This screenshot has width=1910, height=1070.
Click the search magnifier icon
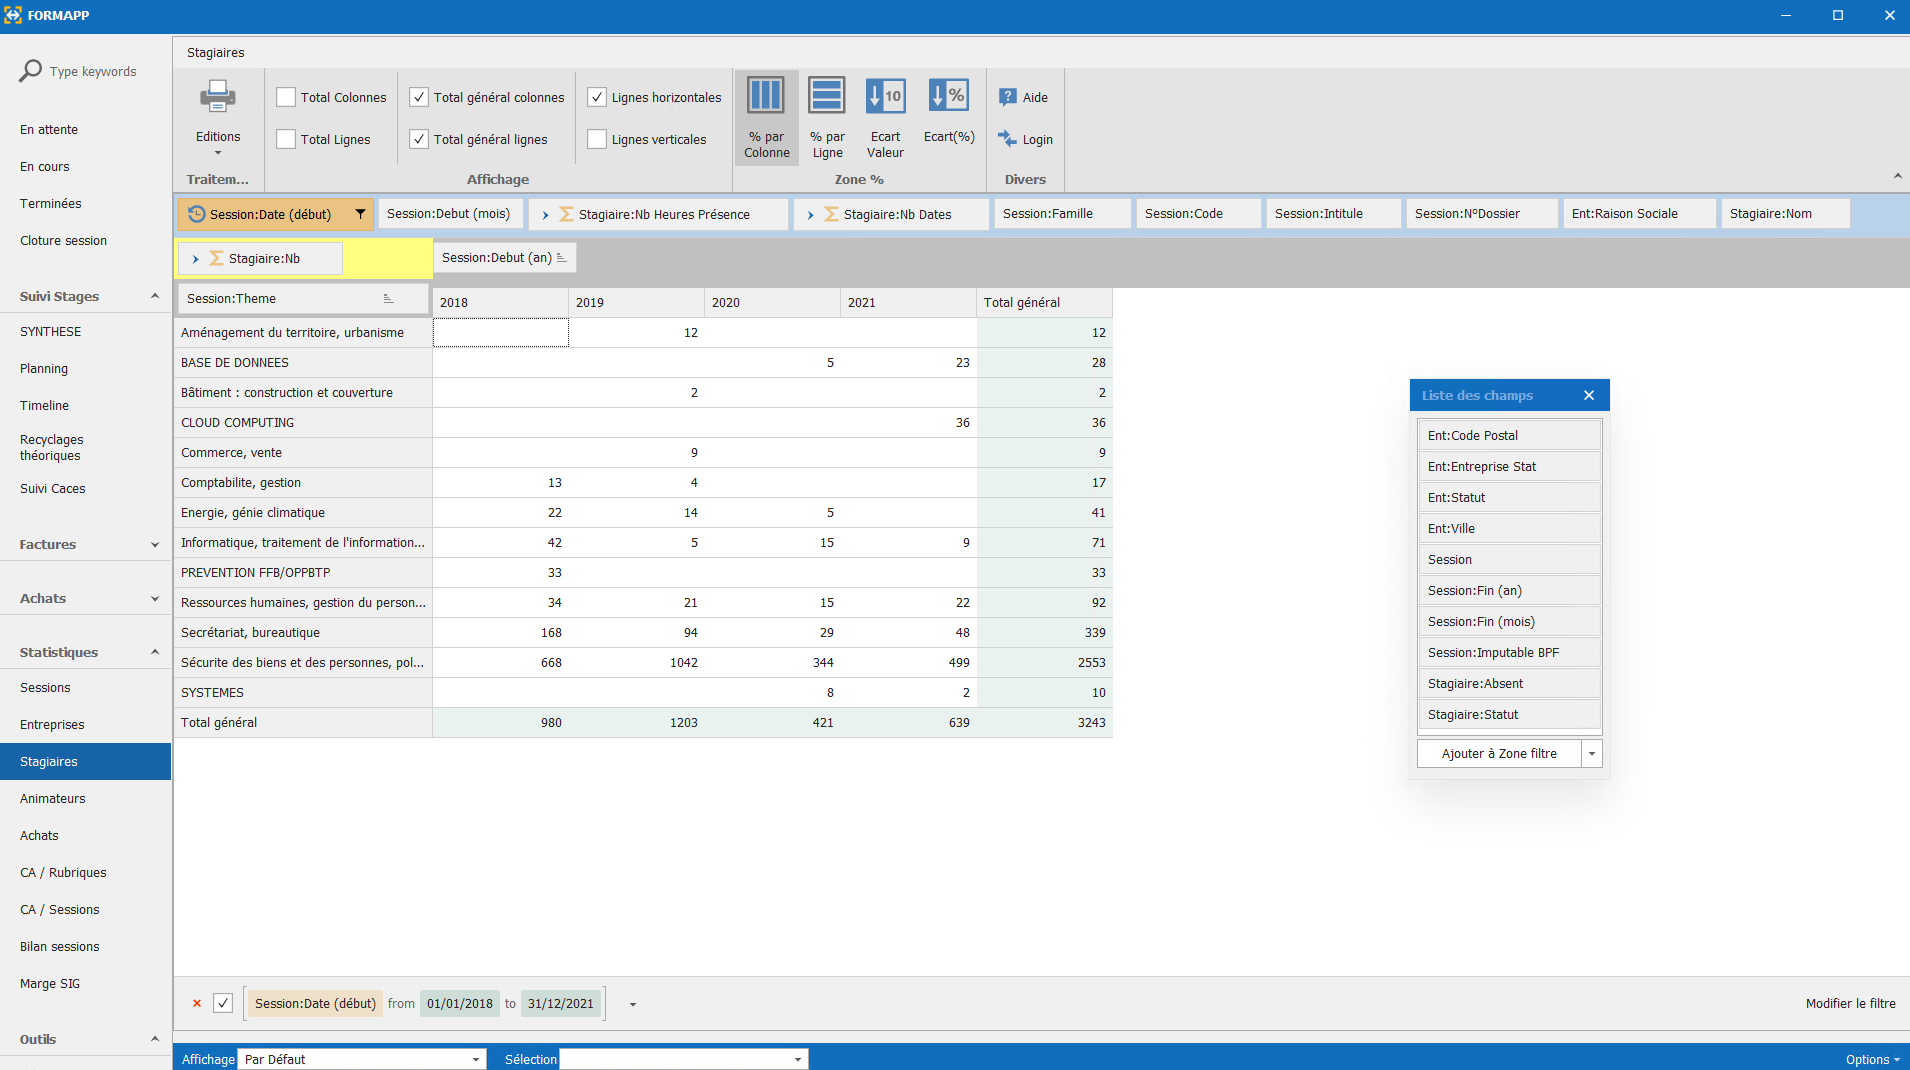point(31,71)
